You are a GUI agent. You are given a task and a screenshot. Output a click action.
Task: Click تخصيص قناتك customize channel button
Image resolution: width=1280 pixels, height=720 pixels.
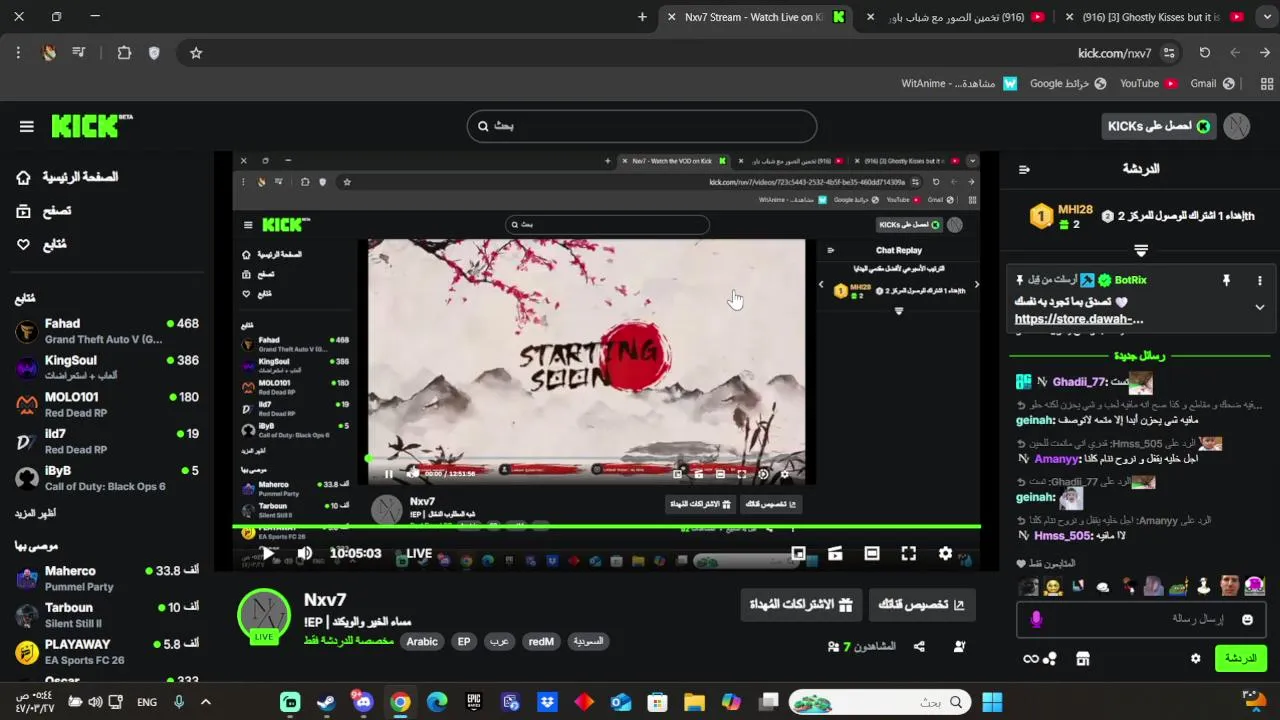click(x=921, y=605)
